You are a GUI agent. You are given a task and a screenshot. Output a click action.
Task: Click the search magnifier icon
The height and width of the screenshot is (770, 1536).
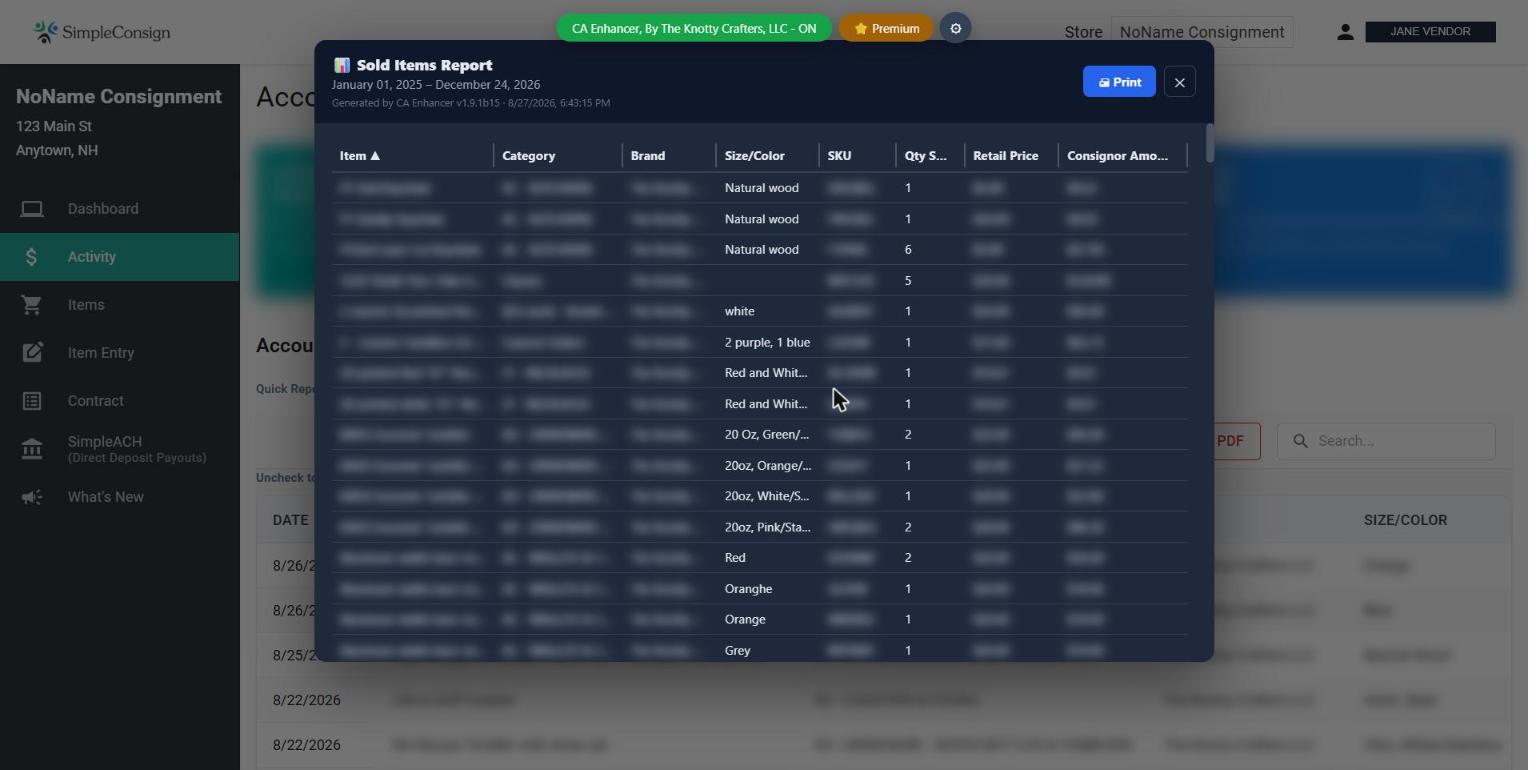[x=1300, y=441]
